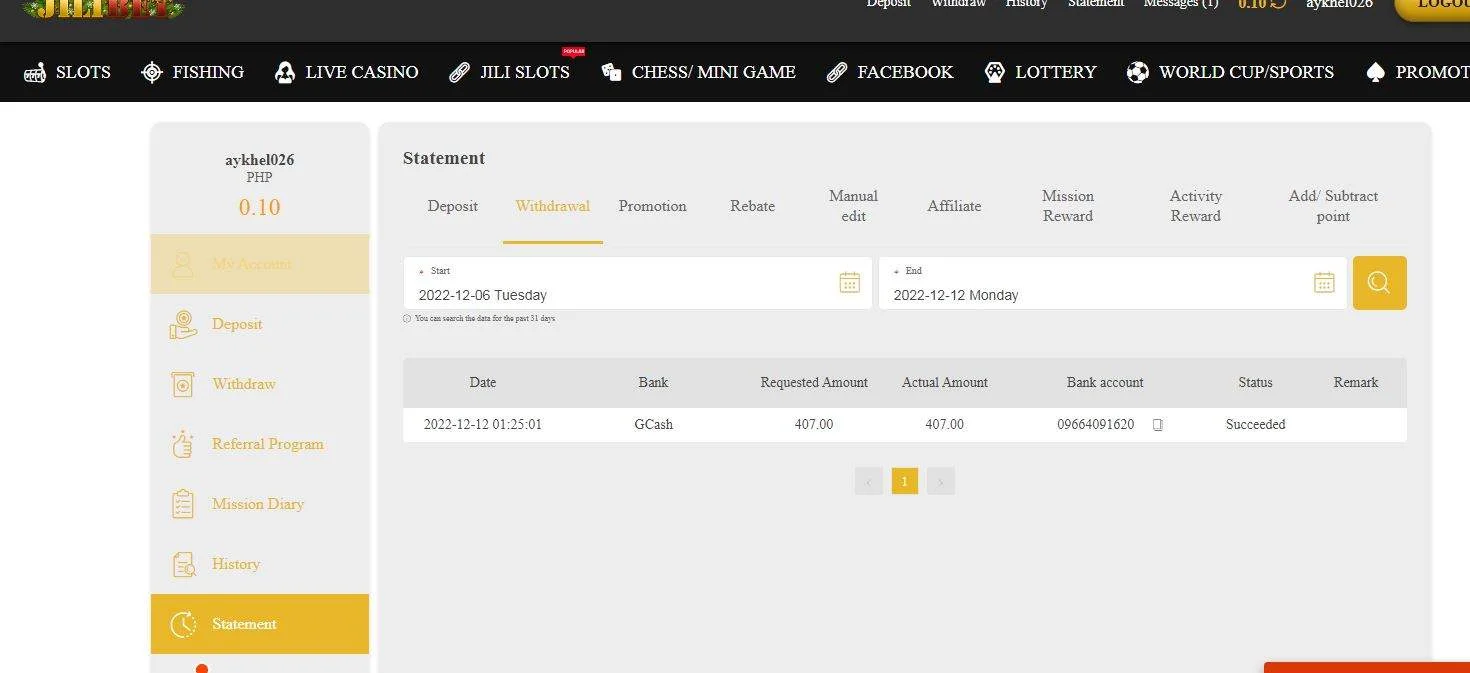Click the header username aykhel026

pyautogui.click(x=1339, y=4)
